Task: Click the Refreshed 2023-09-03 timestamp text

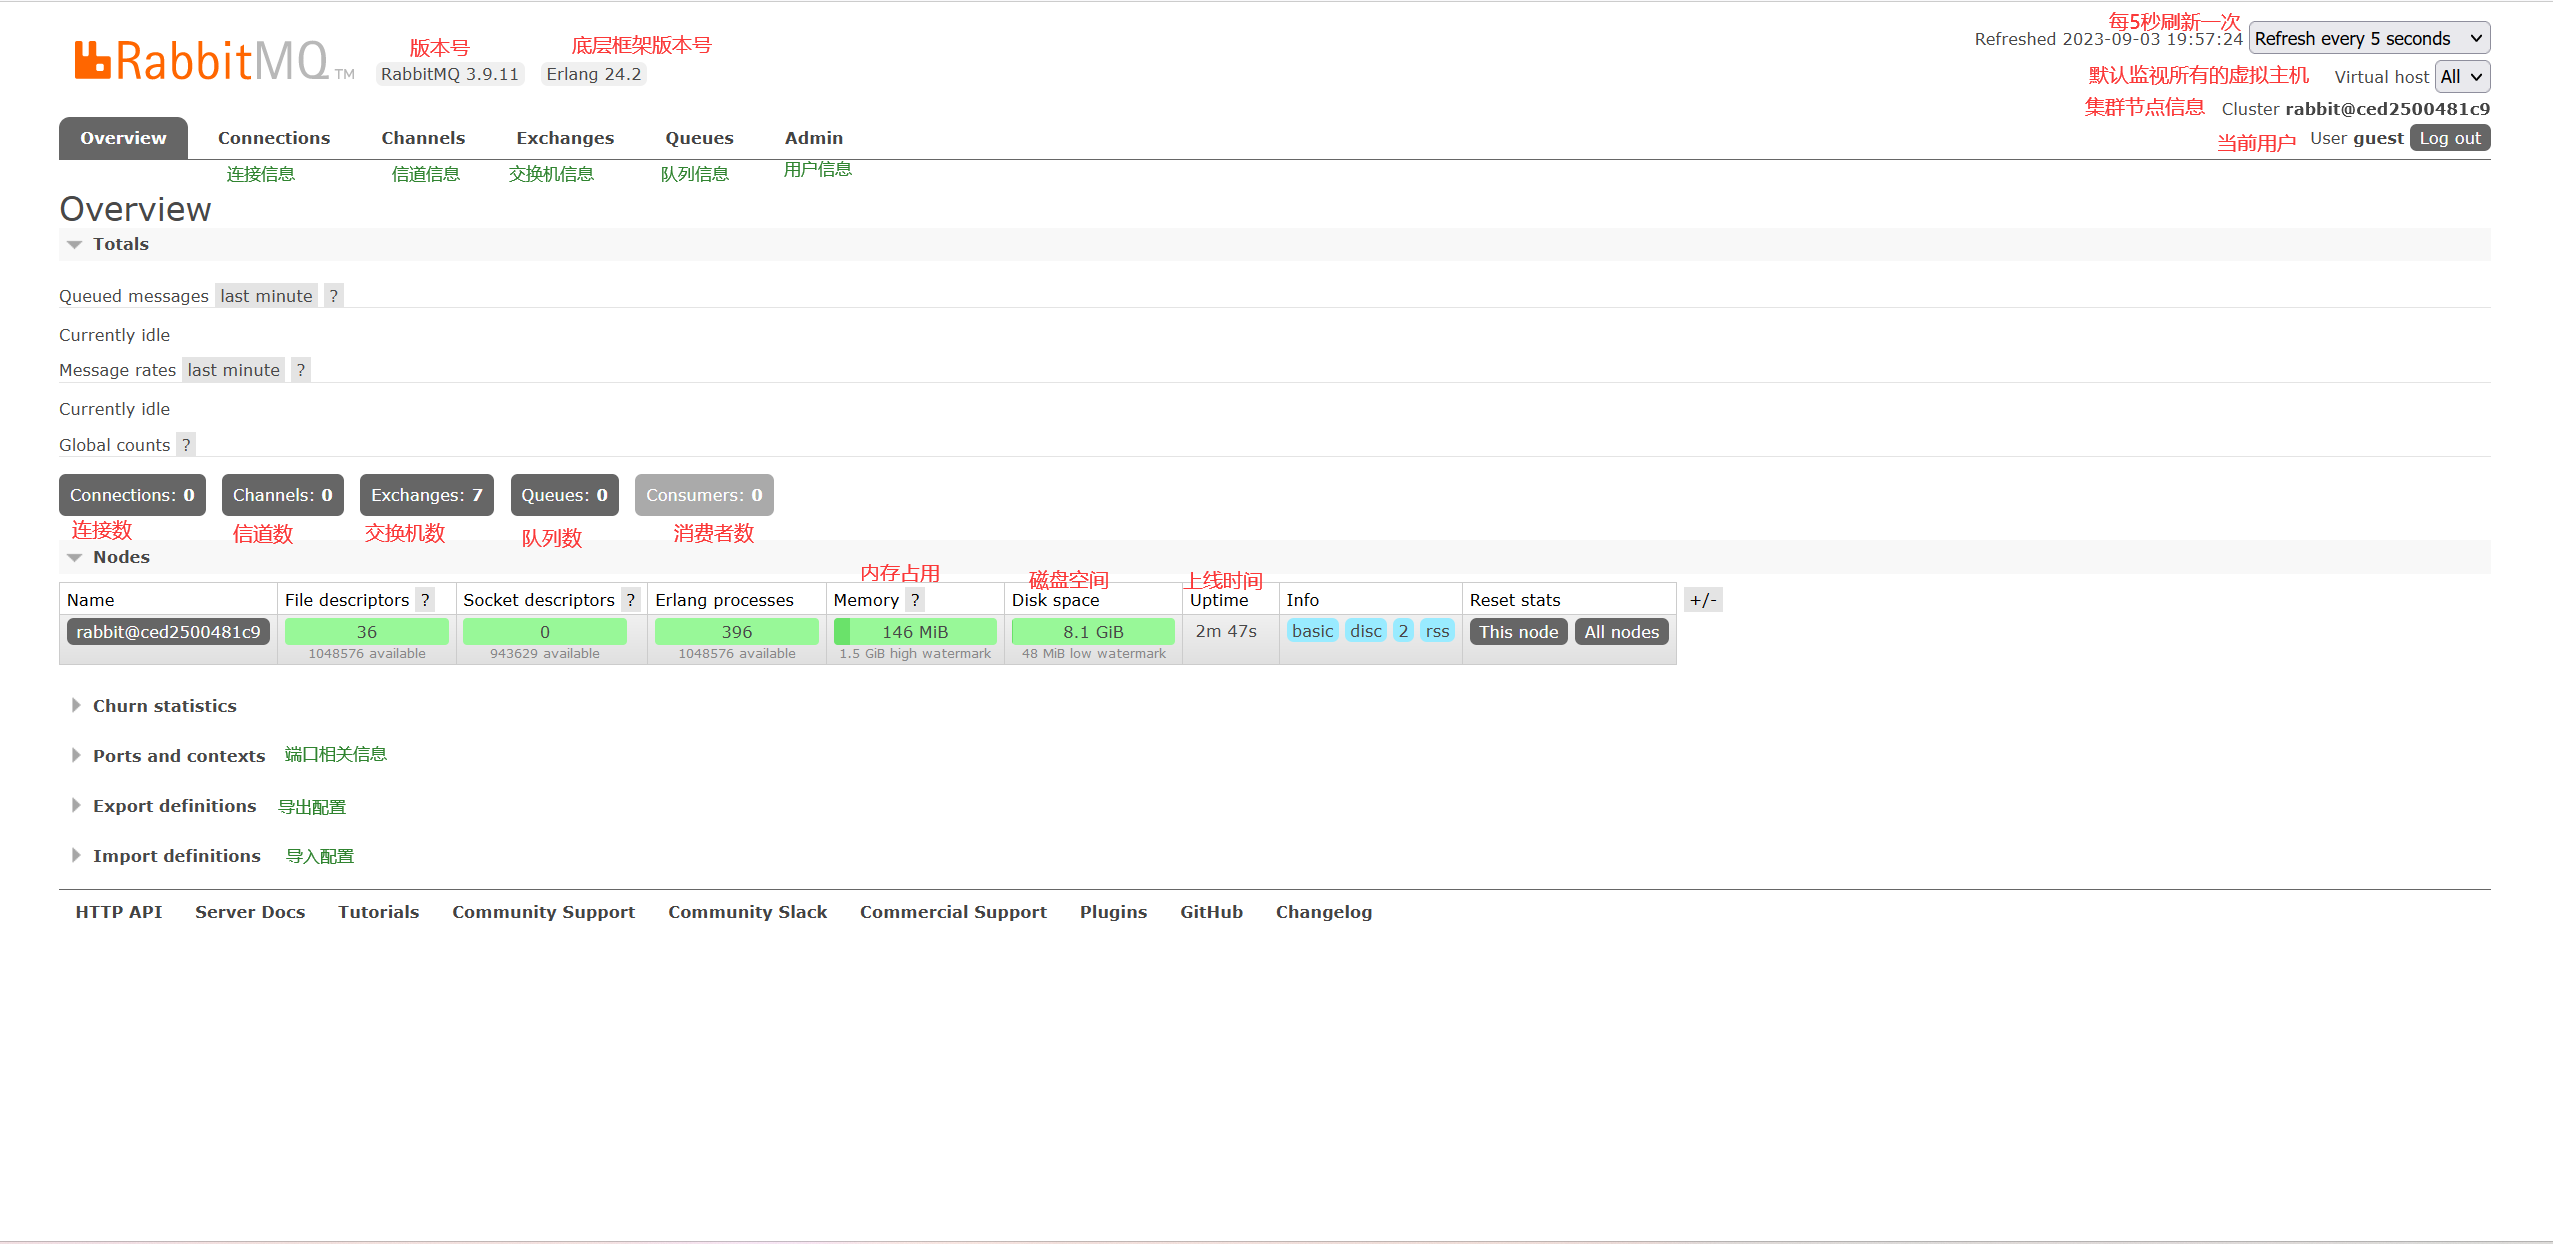Action: point(2108,39)
